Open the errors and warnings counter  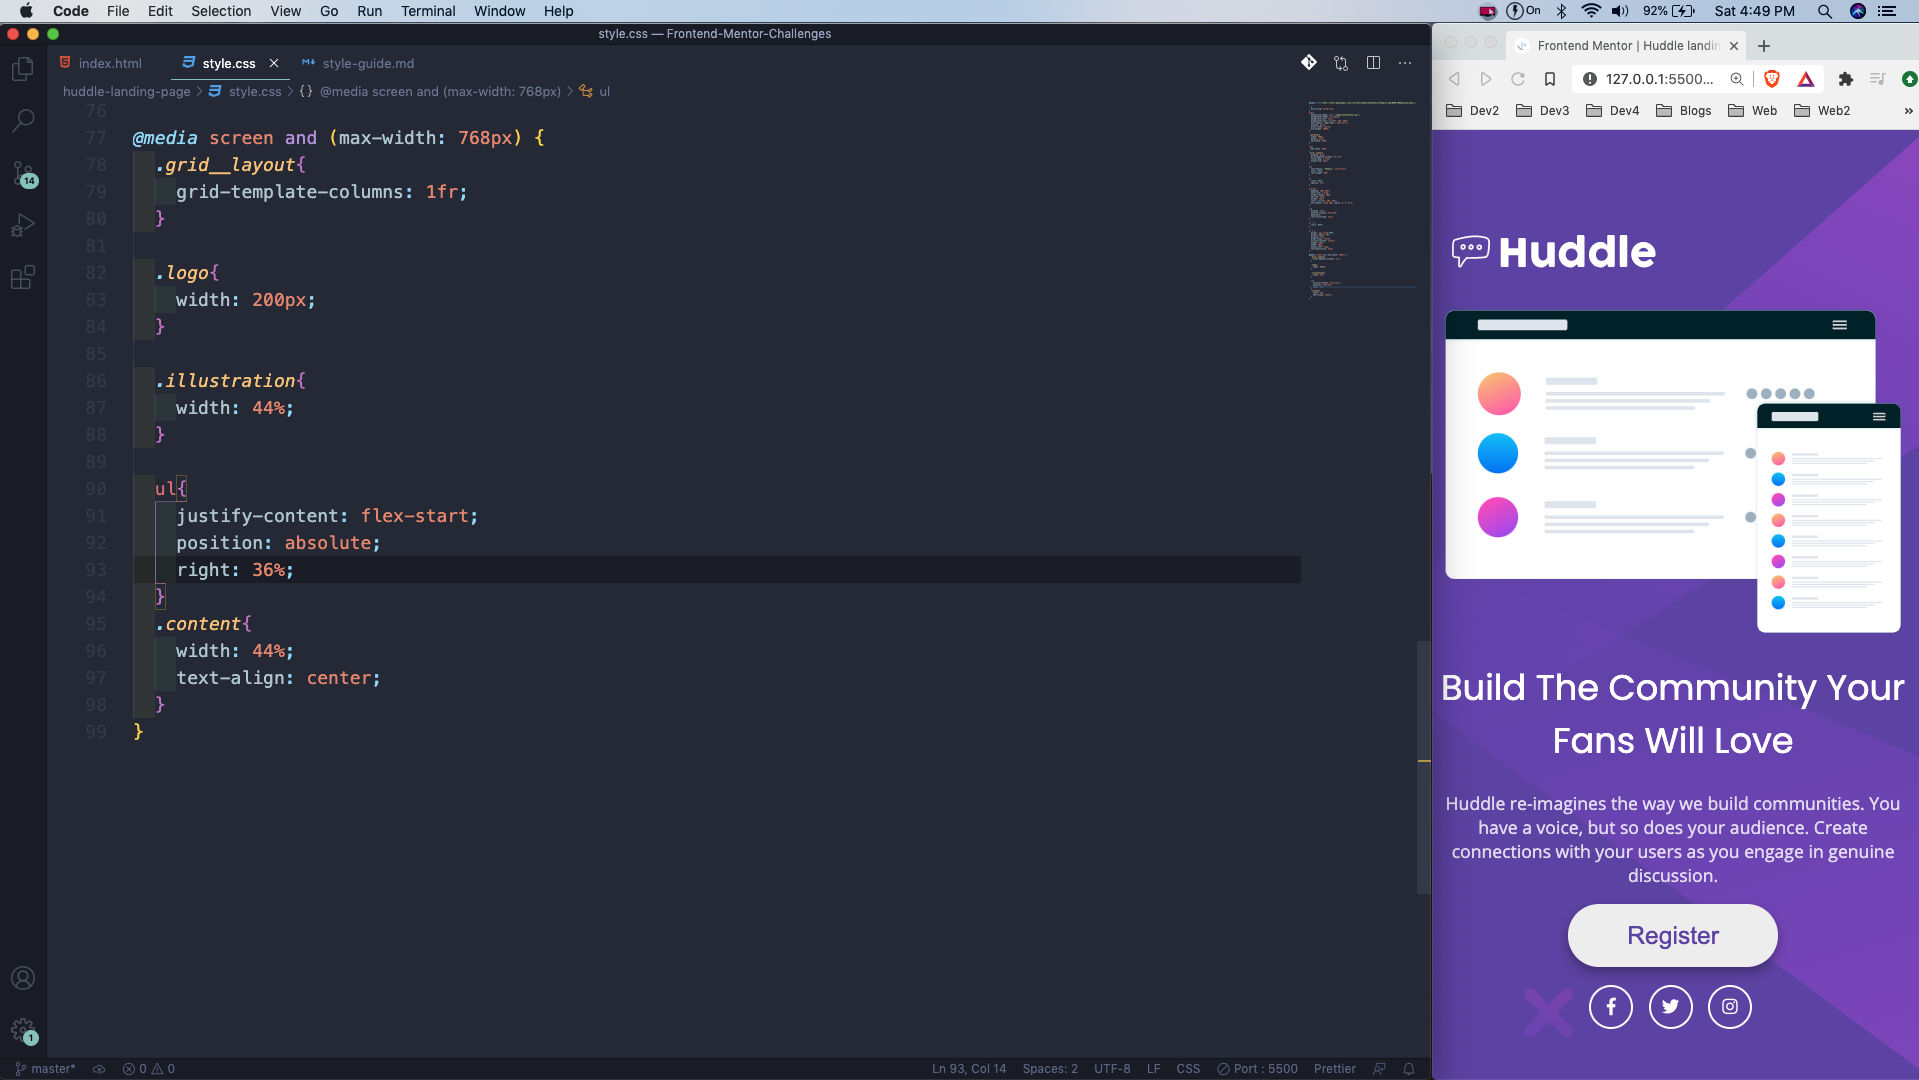tap(148, 1068)
